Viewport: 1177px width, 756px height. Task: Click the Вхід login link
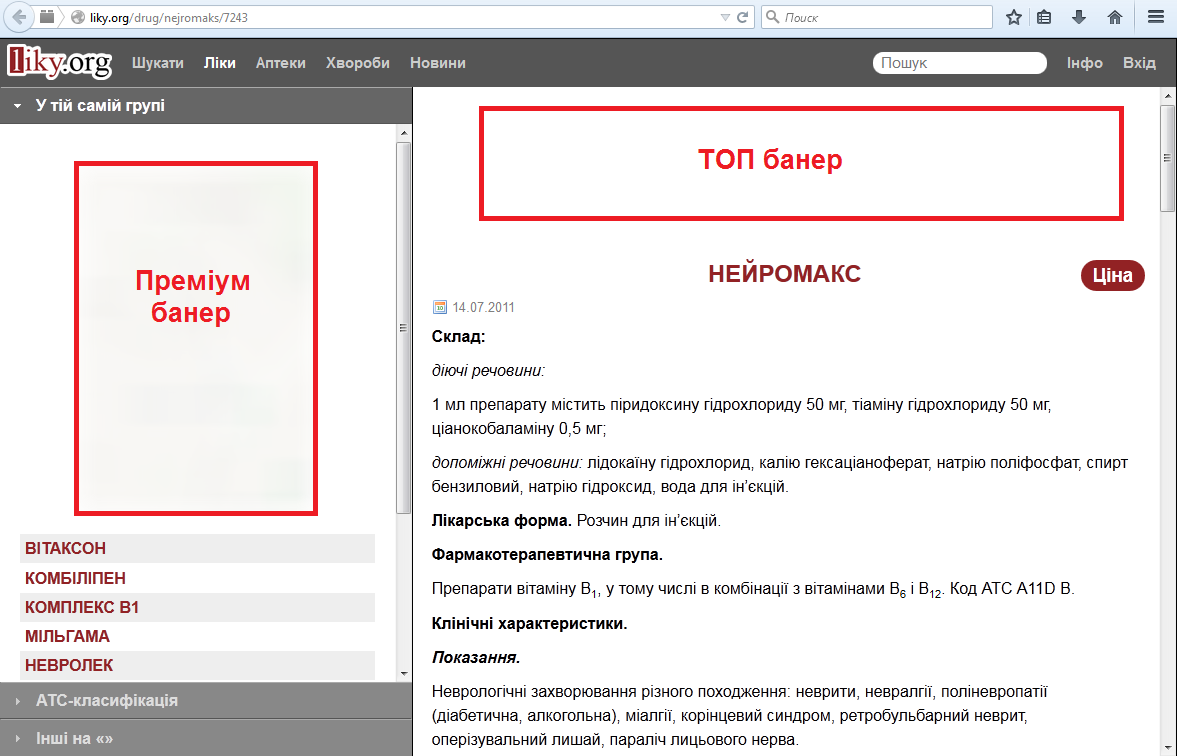click(x=1139, y=63)
